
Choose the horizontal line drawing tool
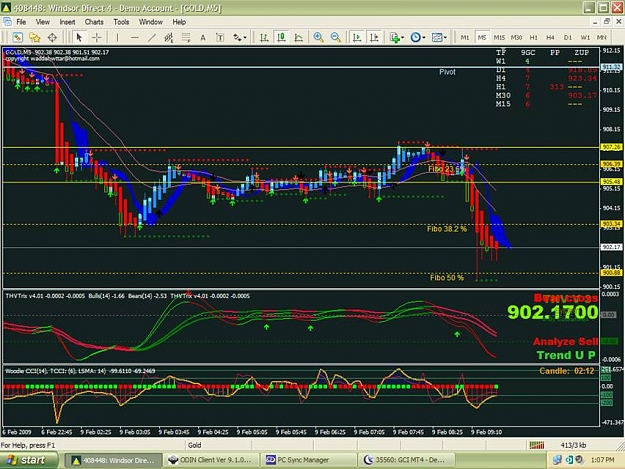coord(135,37)
